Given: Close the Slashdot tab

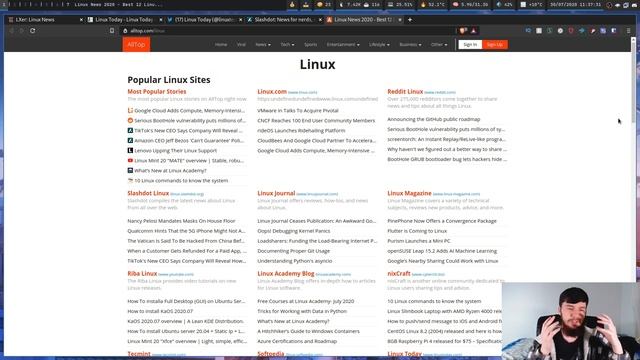Looking at the screenshot, I should (x=320, y=20).
